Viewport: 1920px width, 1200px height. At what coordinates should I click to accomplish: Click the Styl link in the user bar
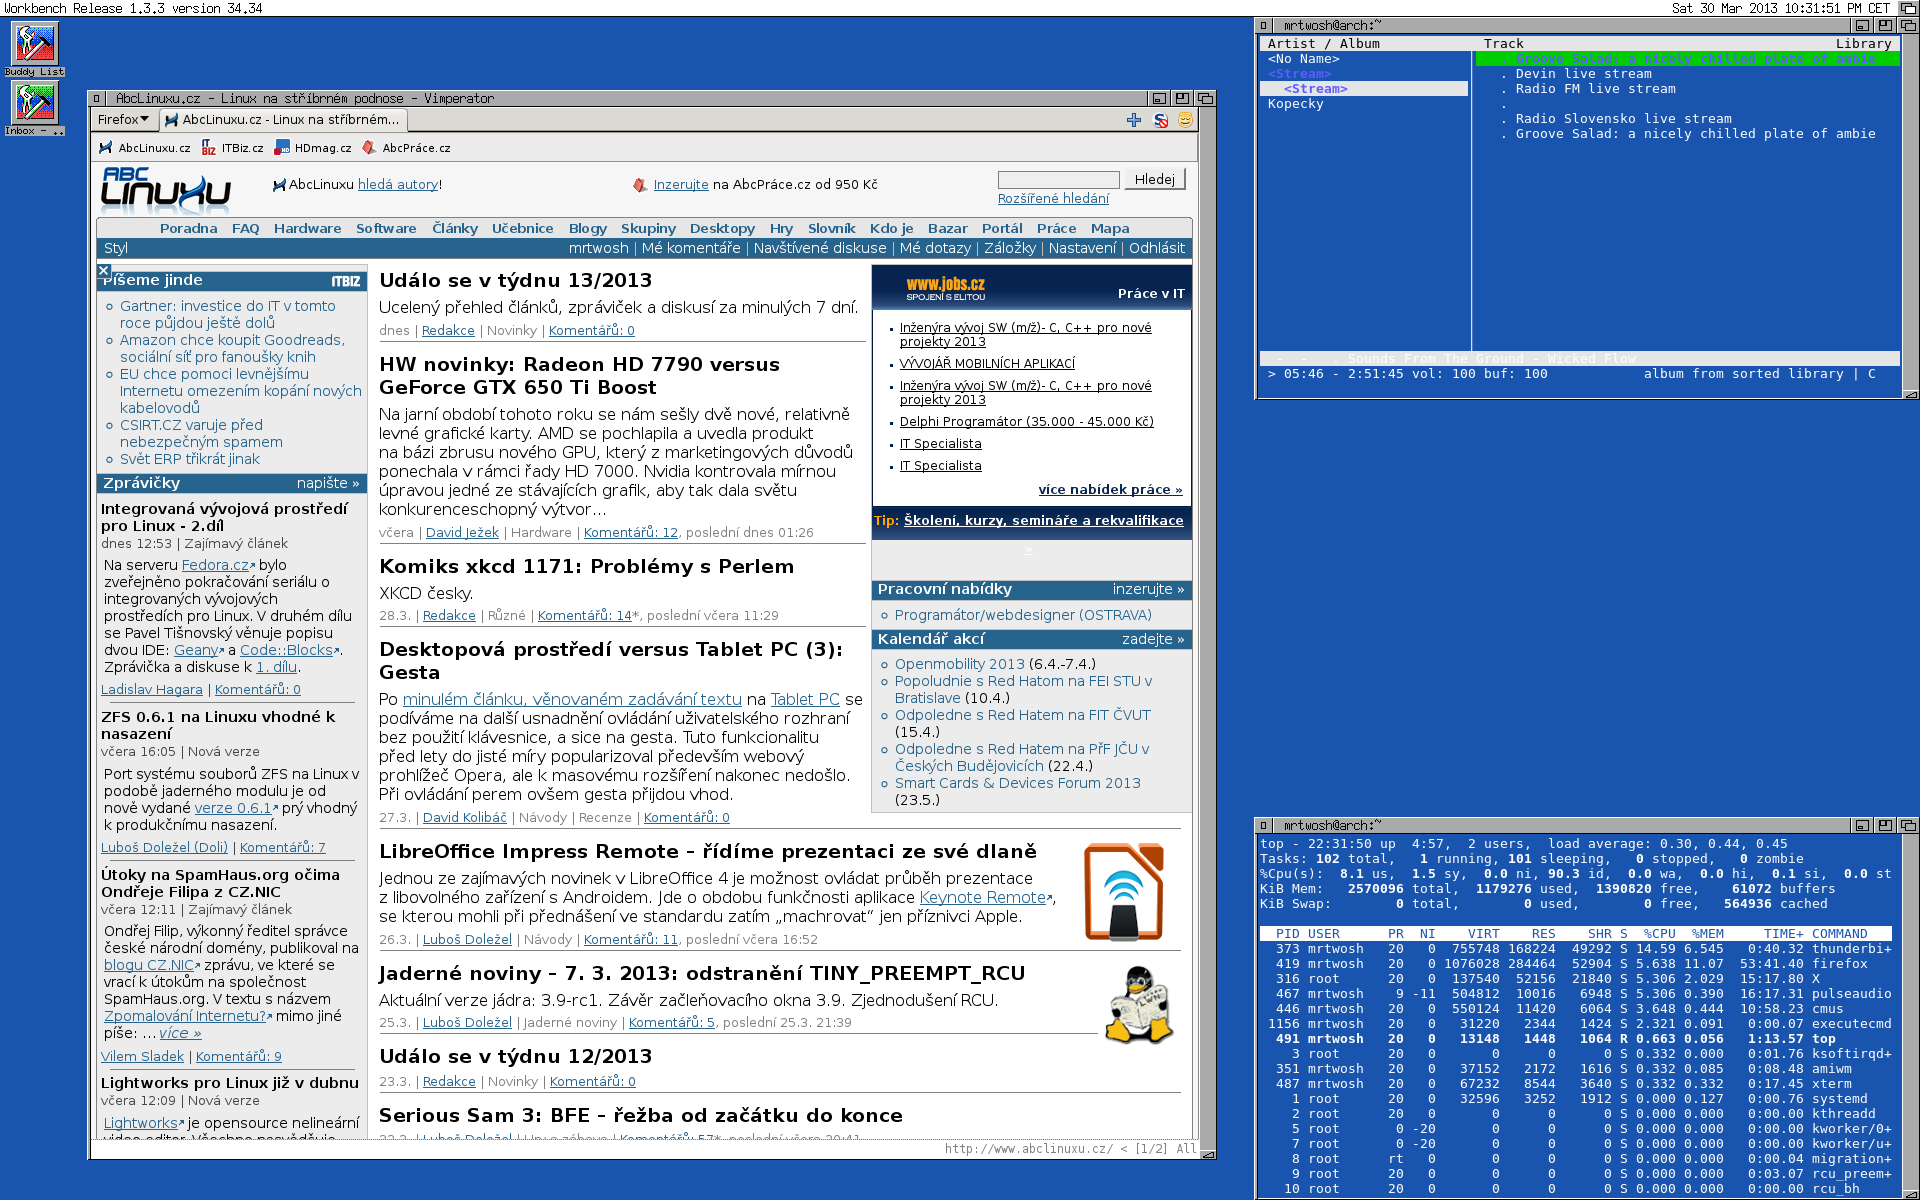point(116,248)
